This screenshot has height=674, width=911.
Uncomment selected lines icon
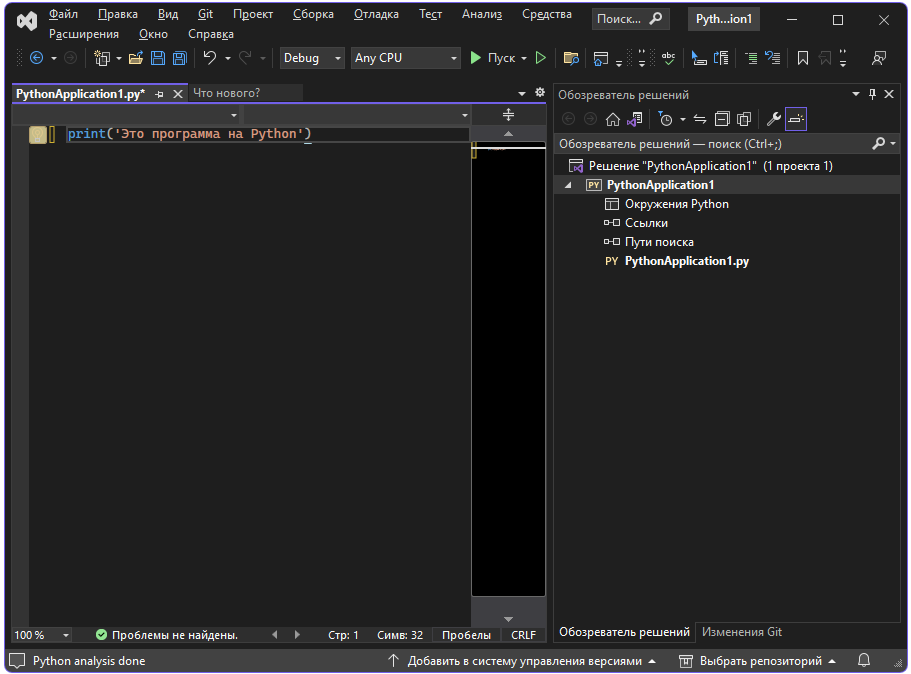[773, 58]
